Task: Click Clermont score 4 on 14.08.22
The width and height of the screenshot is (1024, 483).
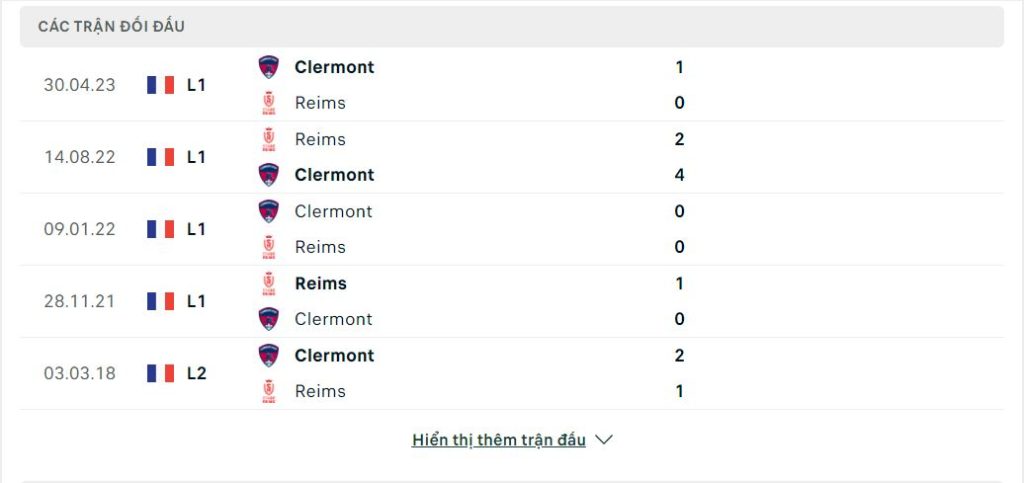Action: (679, 175)
